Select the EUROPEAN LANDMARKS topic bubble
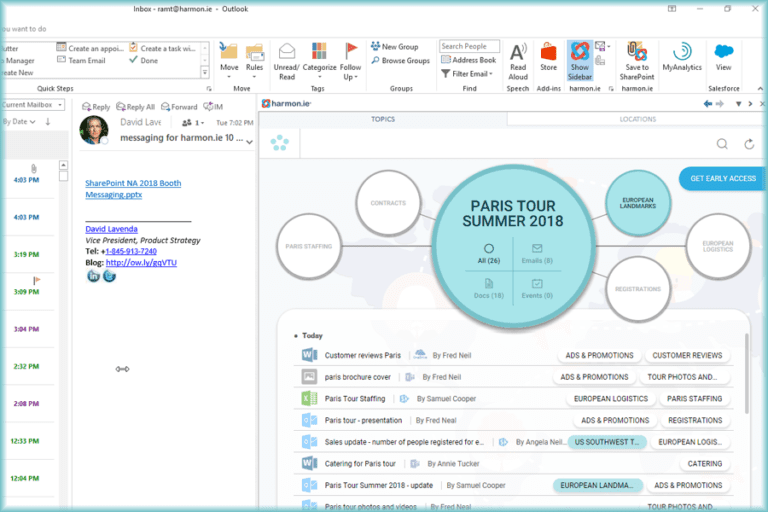 pyautogui.click(x=638, y=203)
